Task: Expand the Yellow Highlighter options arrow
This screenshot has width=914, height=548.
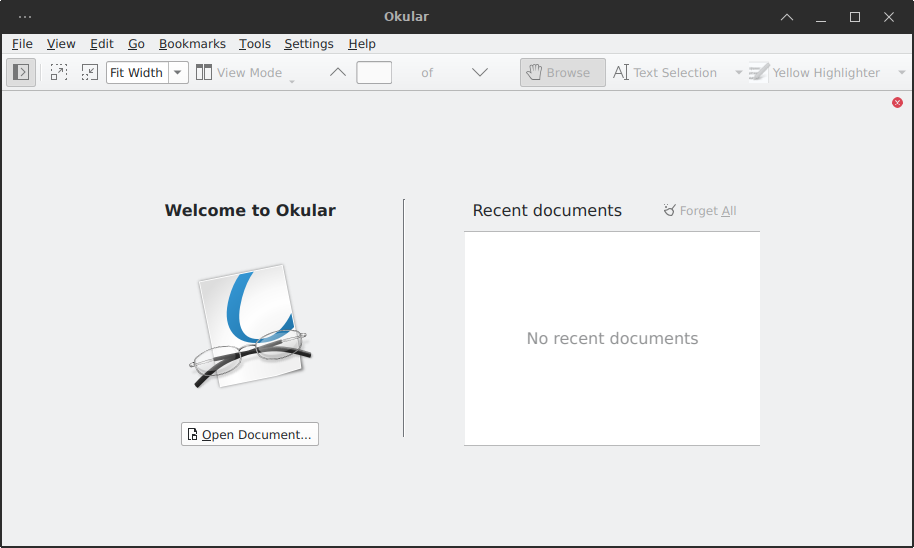Action: click(901, 72)
